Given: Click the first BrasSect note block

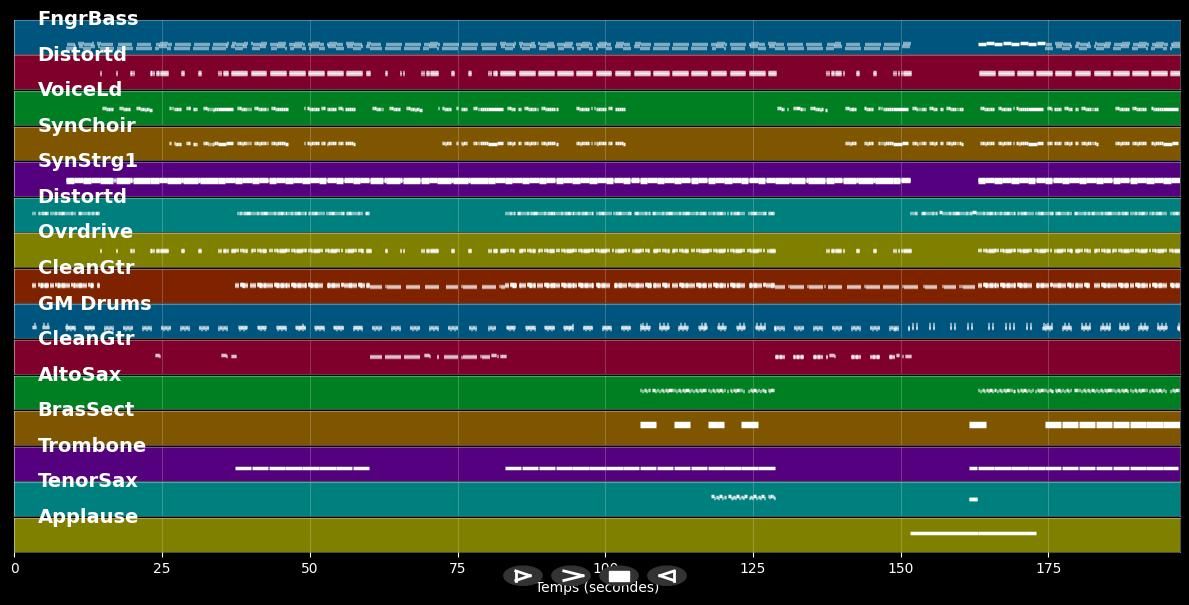Looking at the screenshot, I should pyautogui.click(x=648, y=425).
